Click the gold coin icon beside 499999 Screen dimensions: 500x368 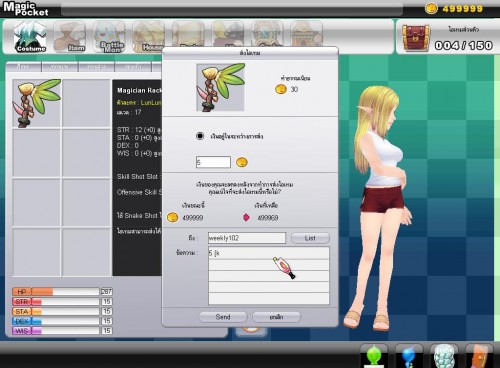[x=431, y=8]
